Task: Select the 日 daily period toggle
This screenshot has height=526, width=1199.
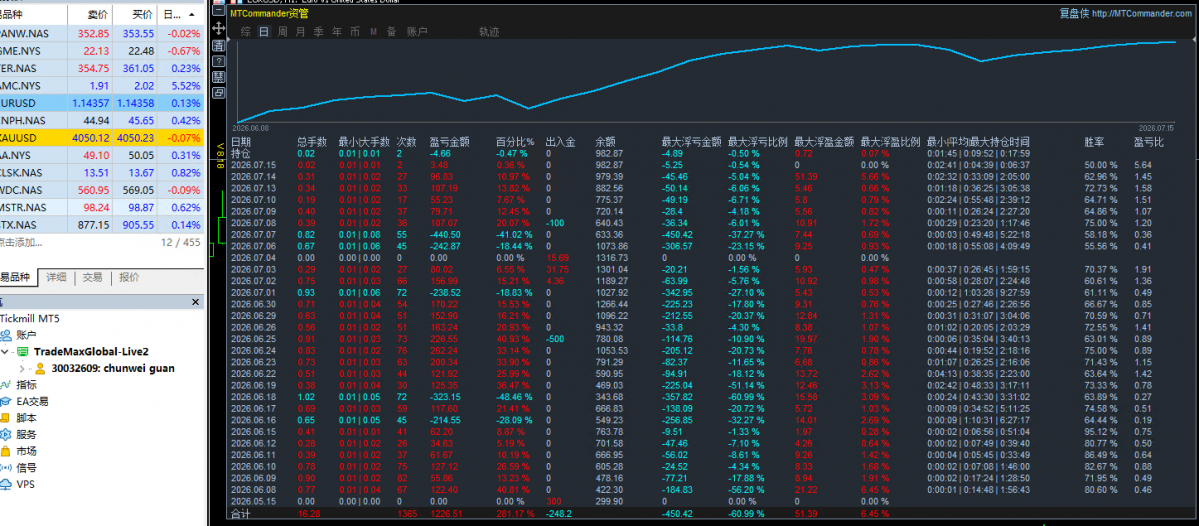Action: coord(264,32)
